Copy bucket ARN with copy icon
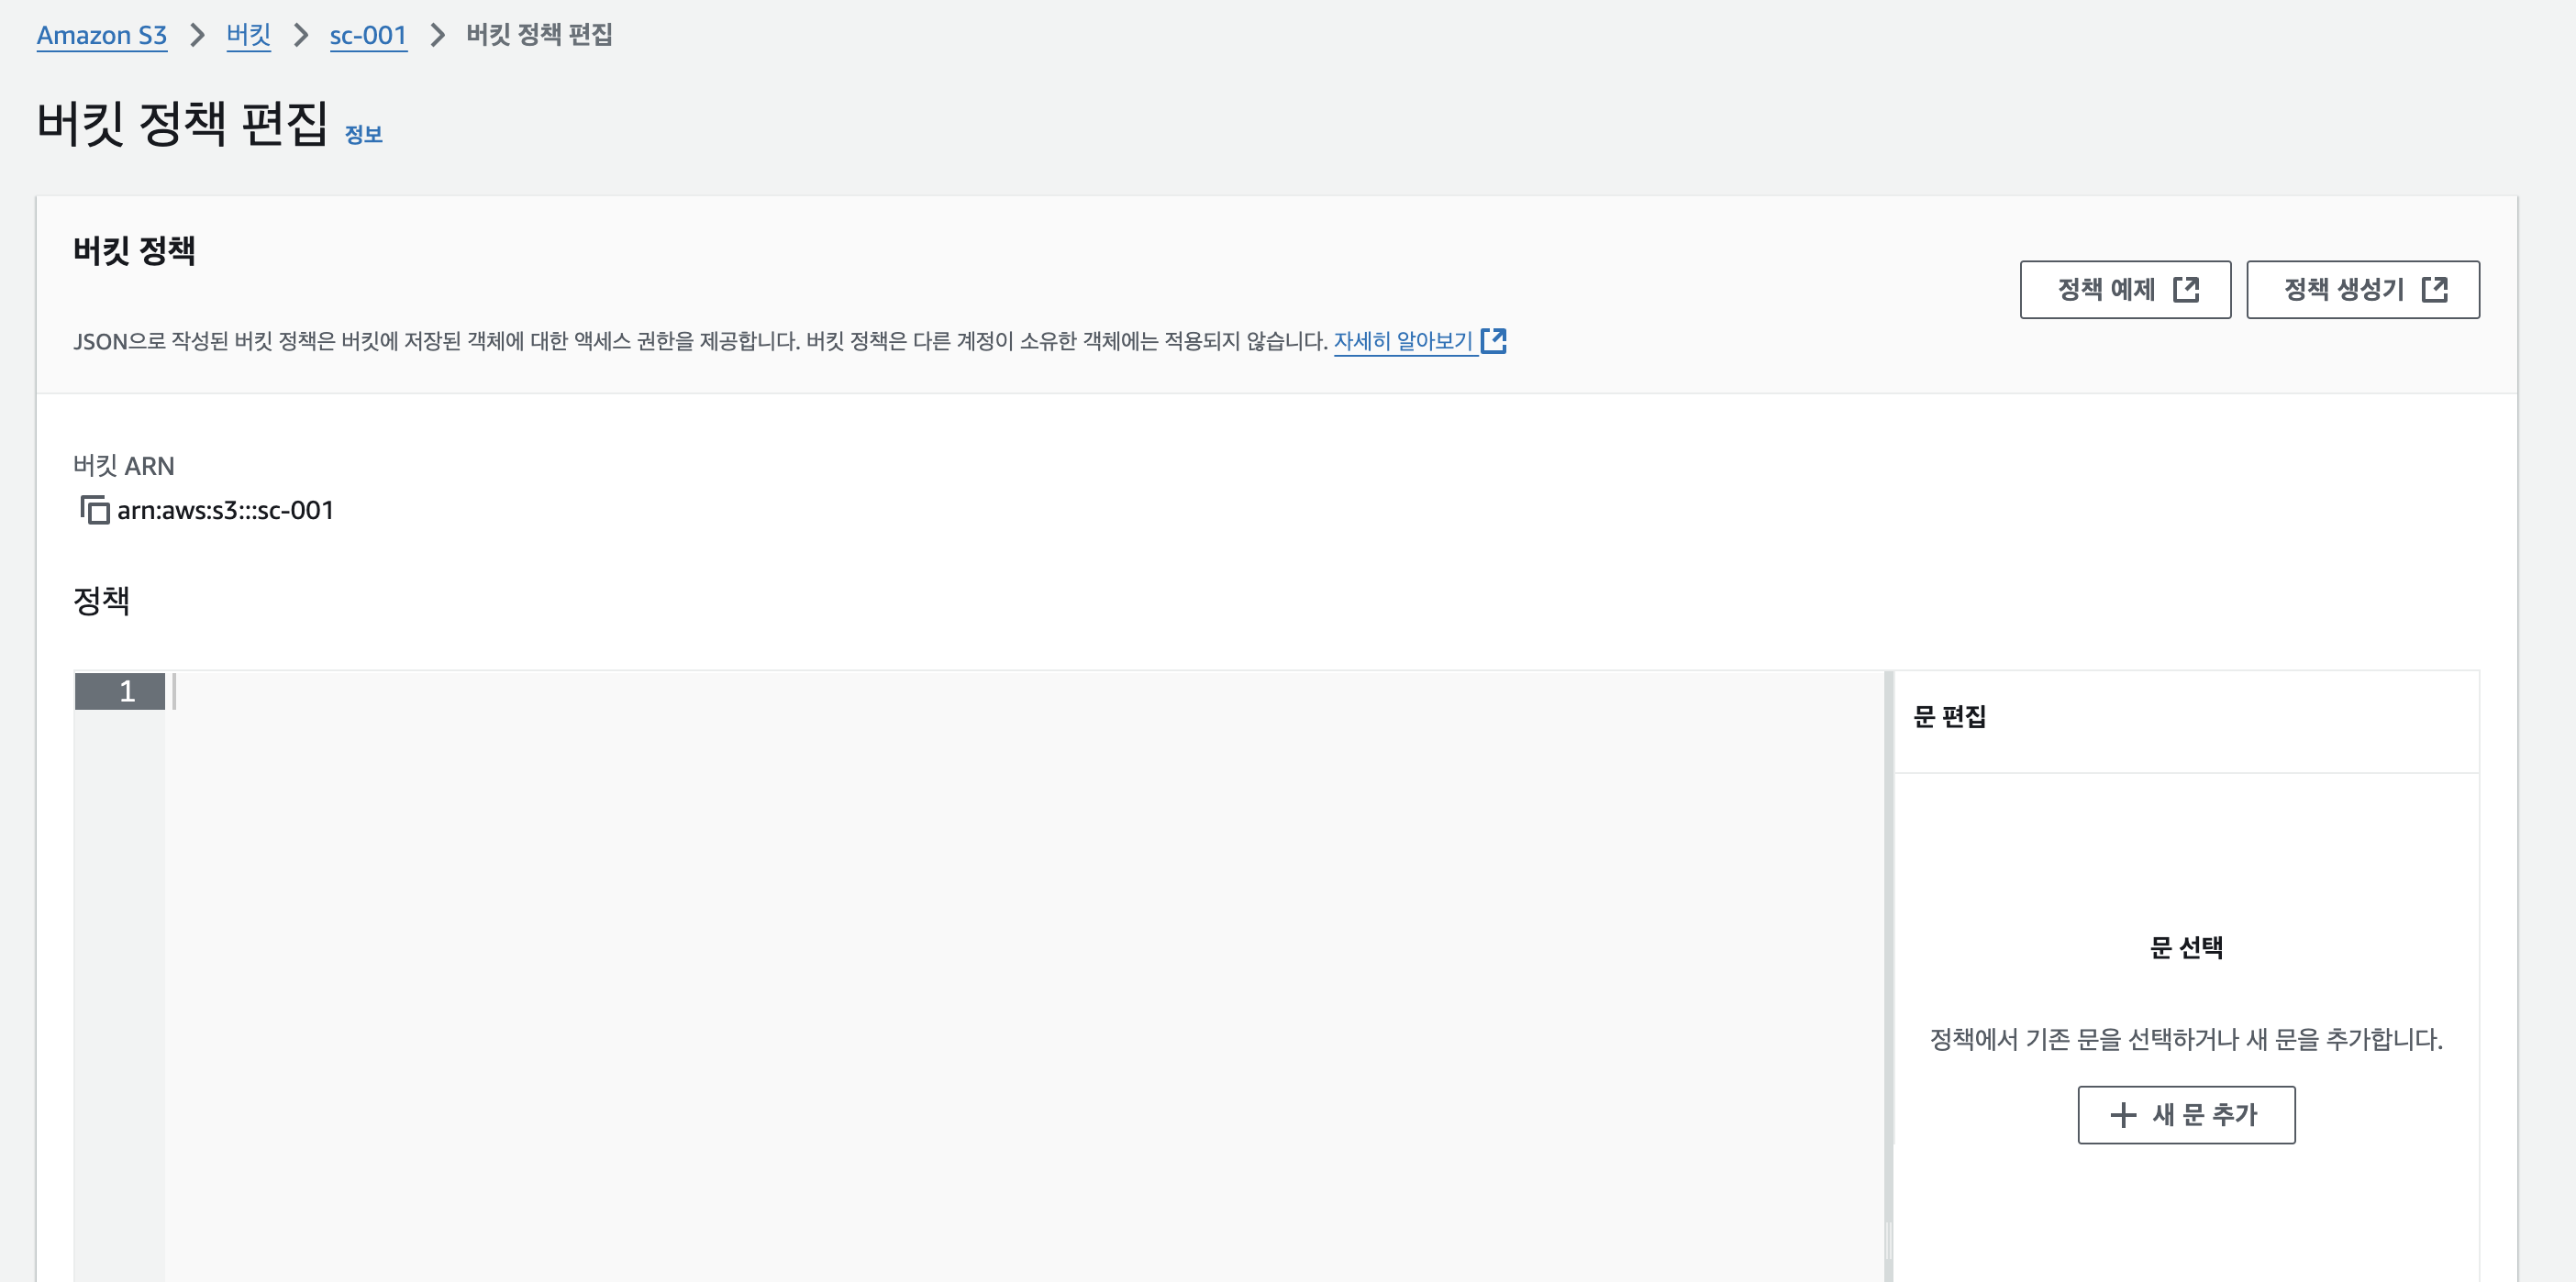Image resolution: width=2576 pixels, height=1282 pixels. tap(94, 510)
